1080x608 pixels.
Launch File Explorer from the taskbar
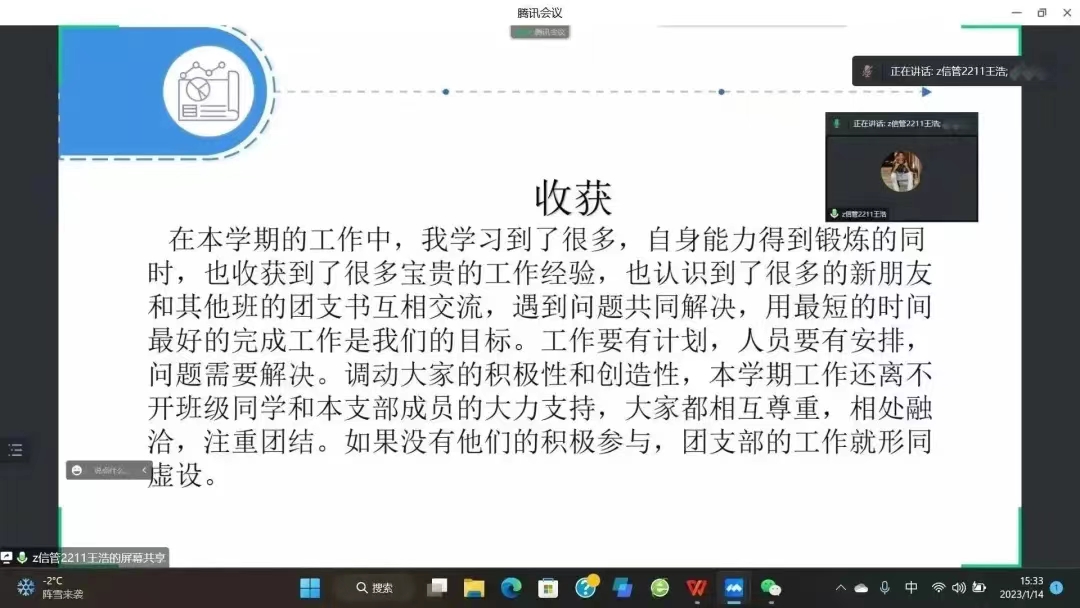474,587
